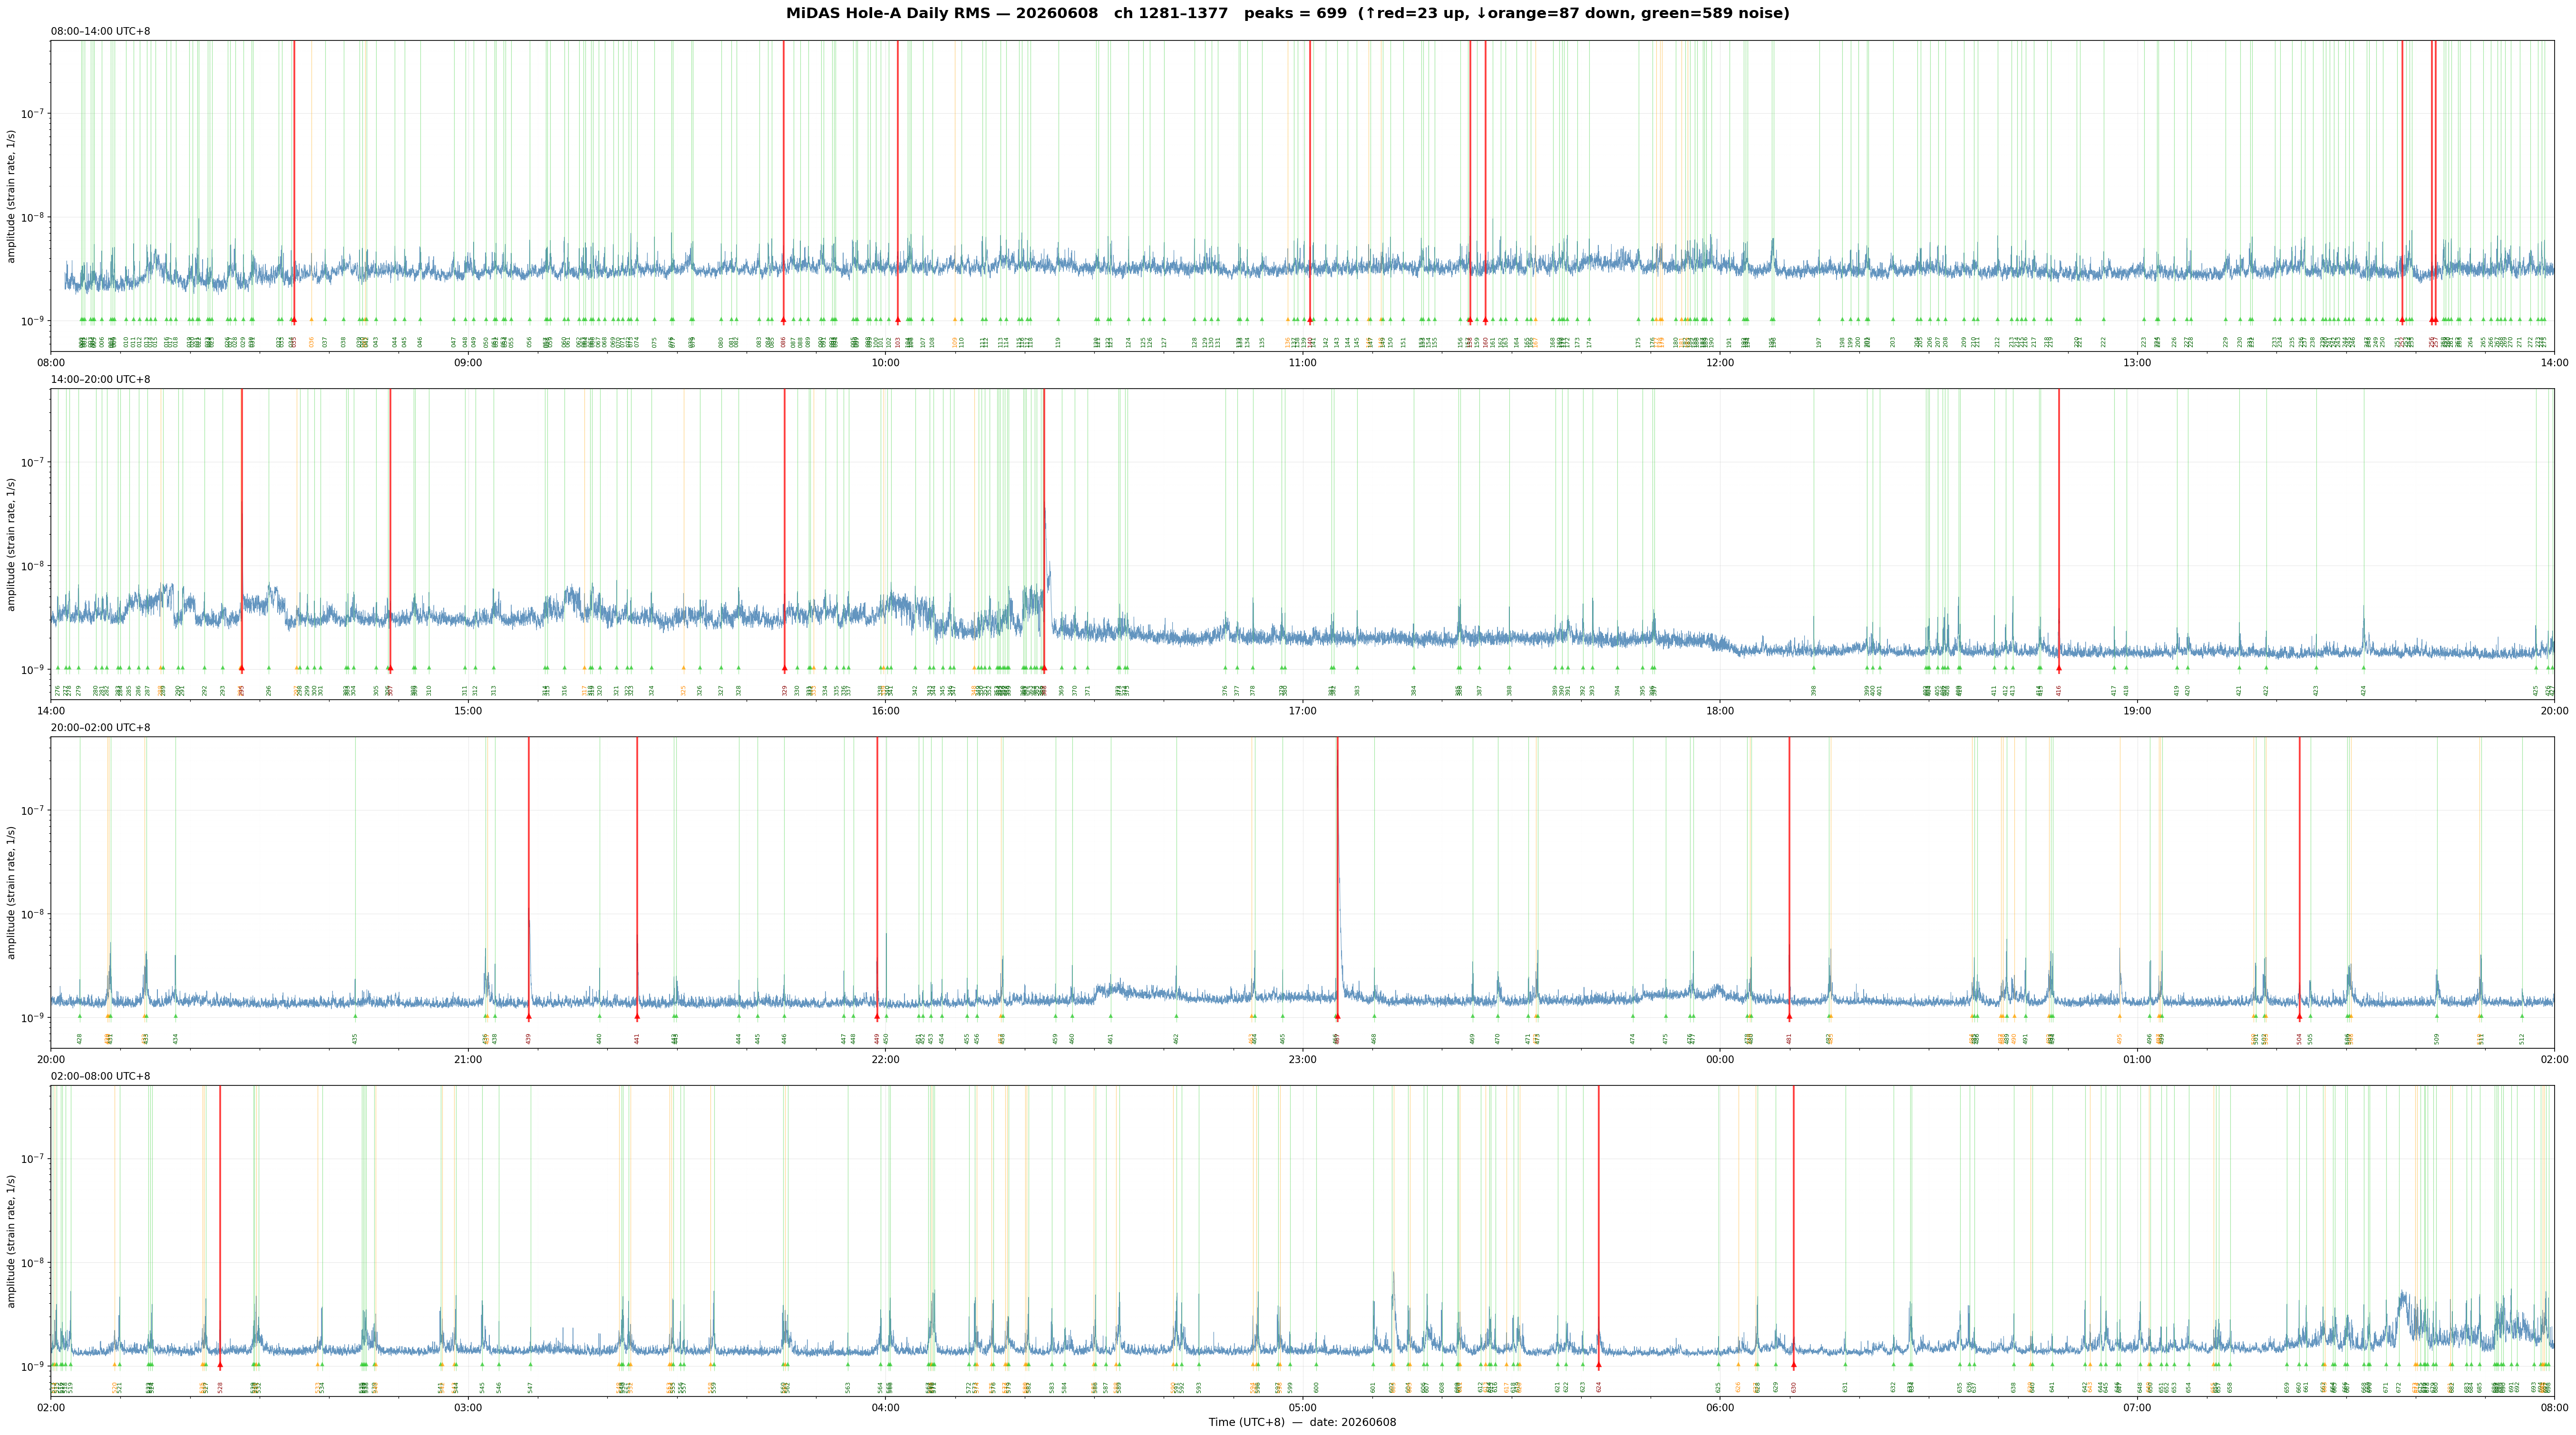Click the 10⁻⁹ y-tick of the 20:00–02:00 panel
Image resolution: width=2576 pixels, height=1435 pixels.
coord(33,1017)
